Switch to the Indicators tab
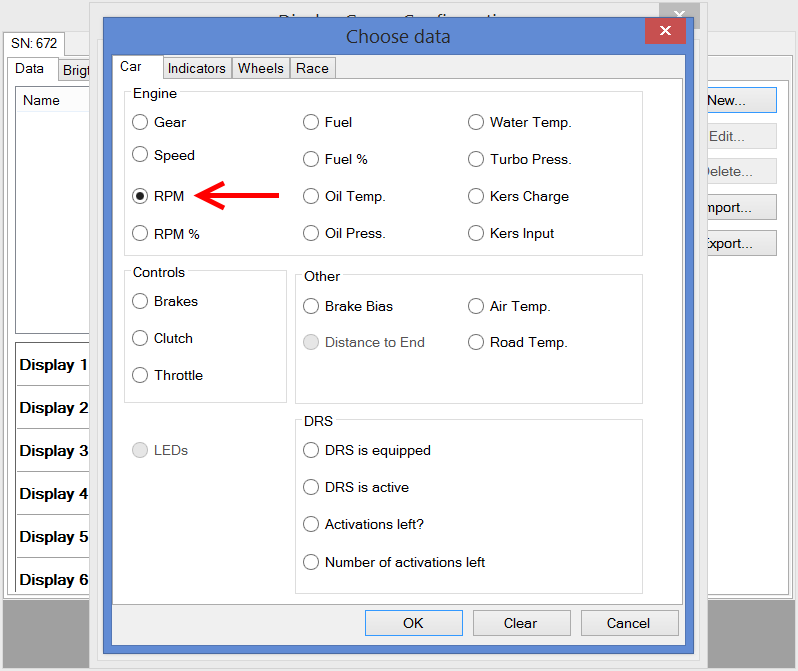The image size is (798, 671). [x=196, y=68]
